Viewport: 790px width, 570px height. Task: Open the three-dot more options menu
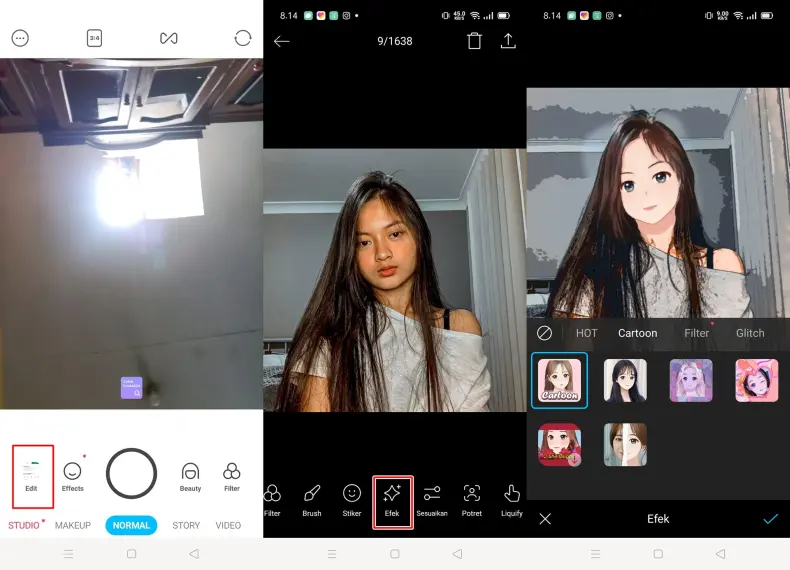pos(20,38)
